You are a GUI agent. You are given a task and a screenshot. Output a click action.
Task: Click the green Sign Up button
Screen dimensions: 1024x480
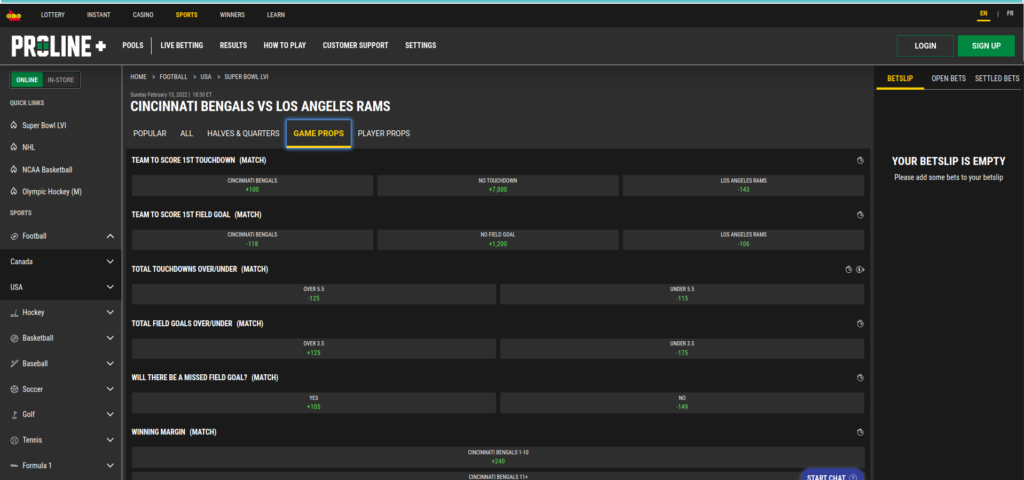click(x=985, y=46)
